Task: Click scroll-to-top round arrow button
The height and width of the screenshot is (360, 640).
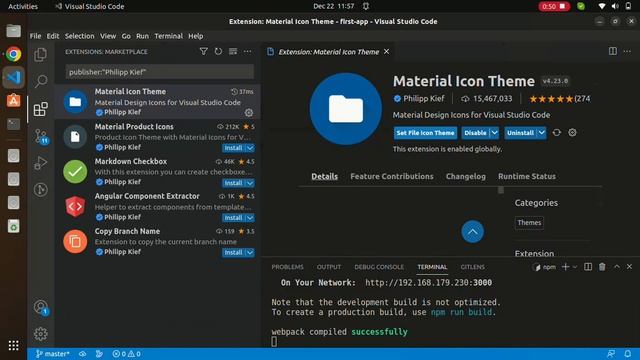Action: coord(472,231)
